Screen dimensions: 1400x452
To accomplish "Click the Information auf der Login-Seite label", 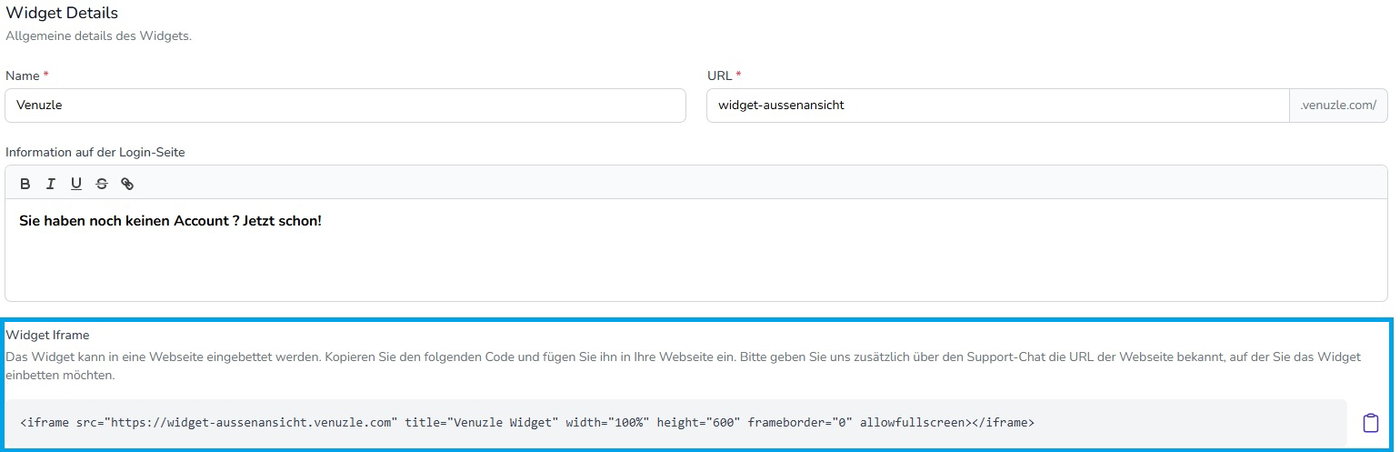I will (x=95, y=152).
